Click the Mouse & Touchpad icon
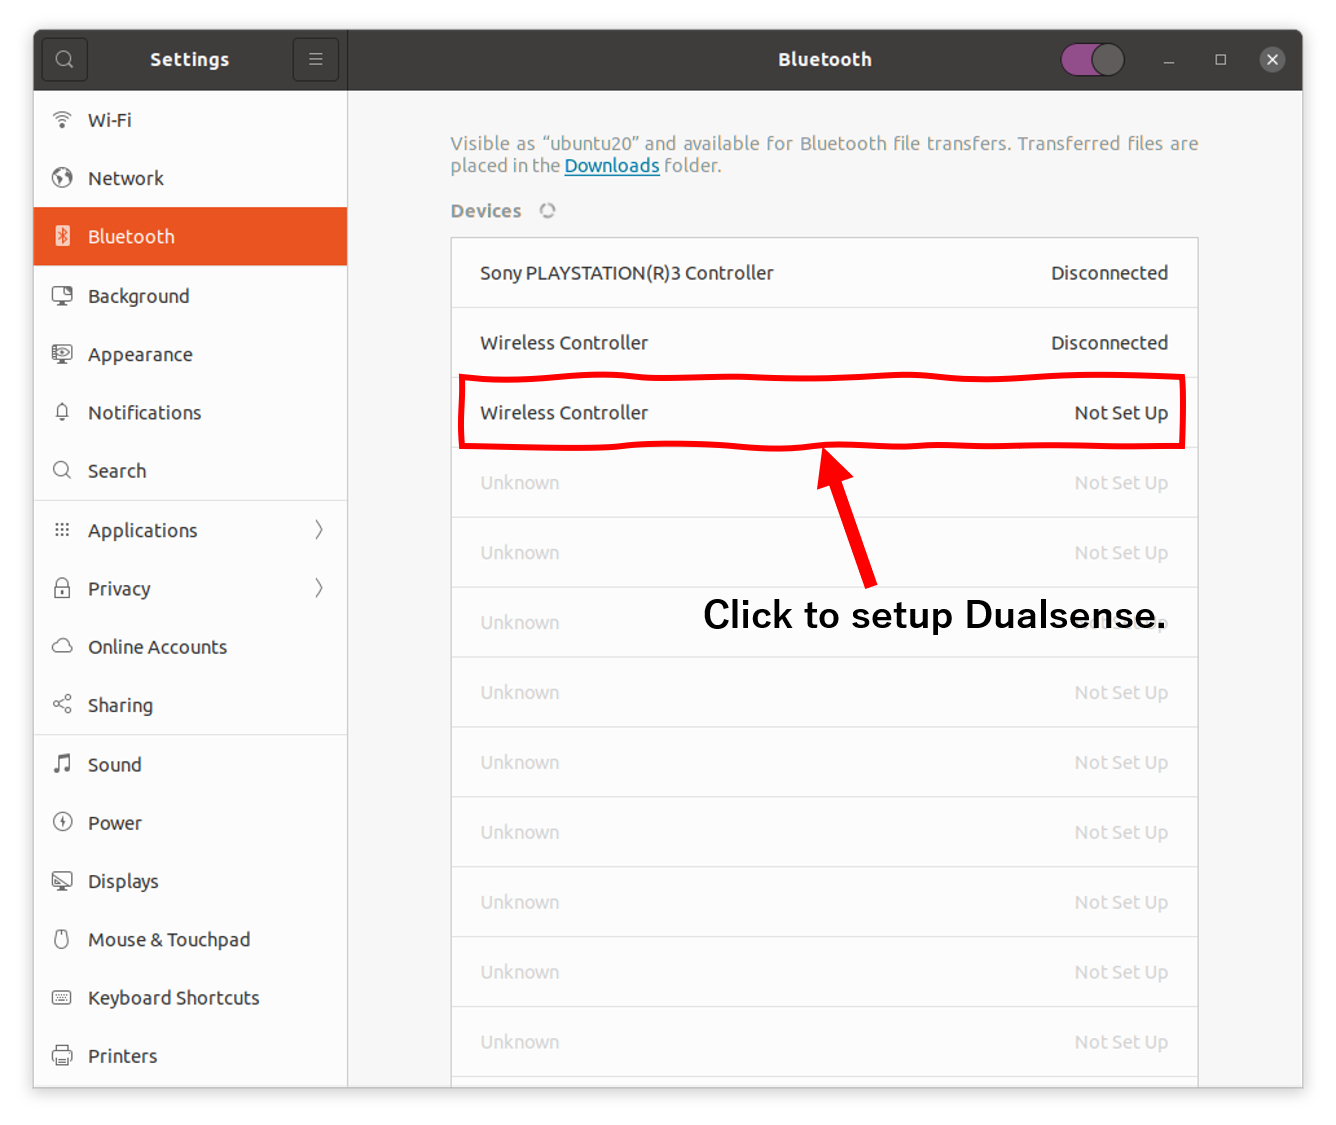This screenshot has width=1336, height=1125. [62, 939]
